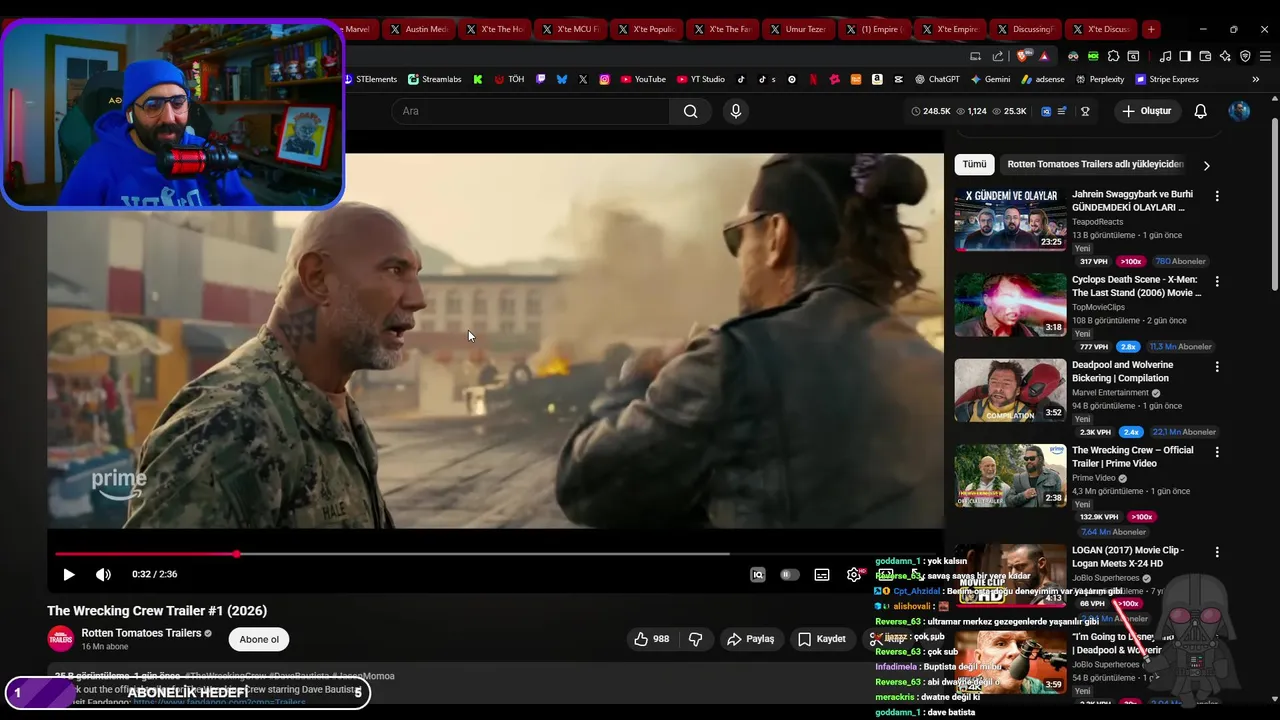Open the ChatGPT bookmark

click(x=937, y=79)
